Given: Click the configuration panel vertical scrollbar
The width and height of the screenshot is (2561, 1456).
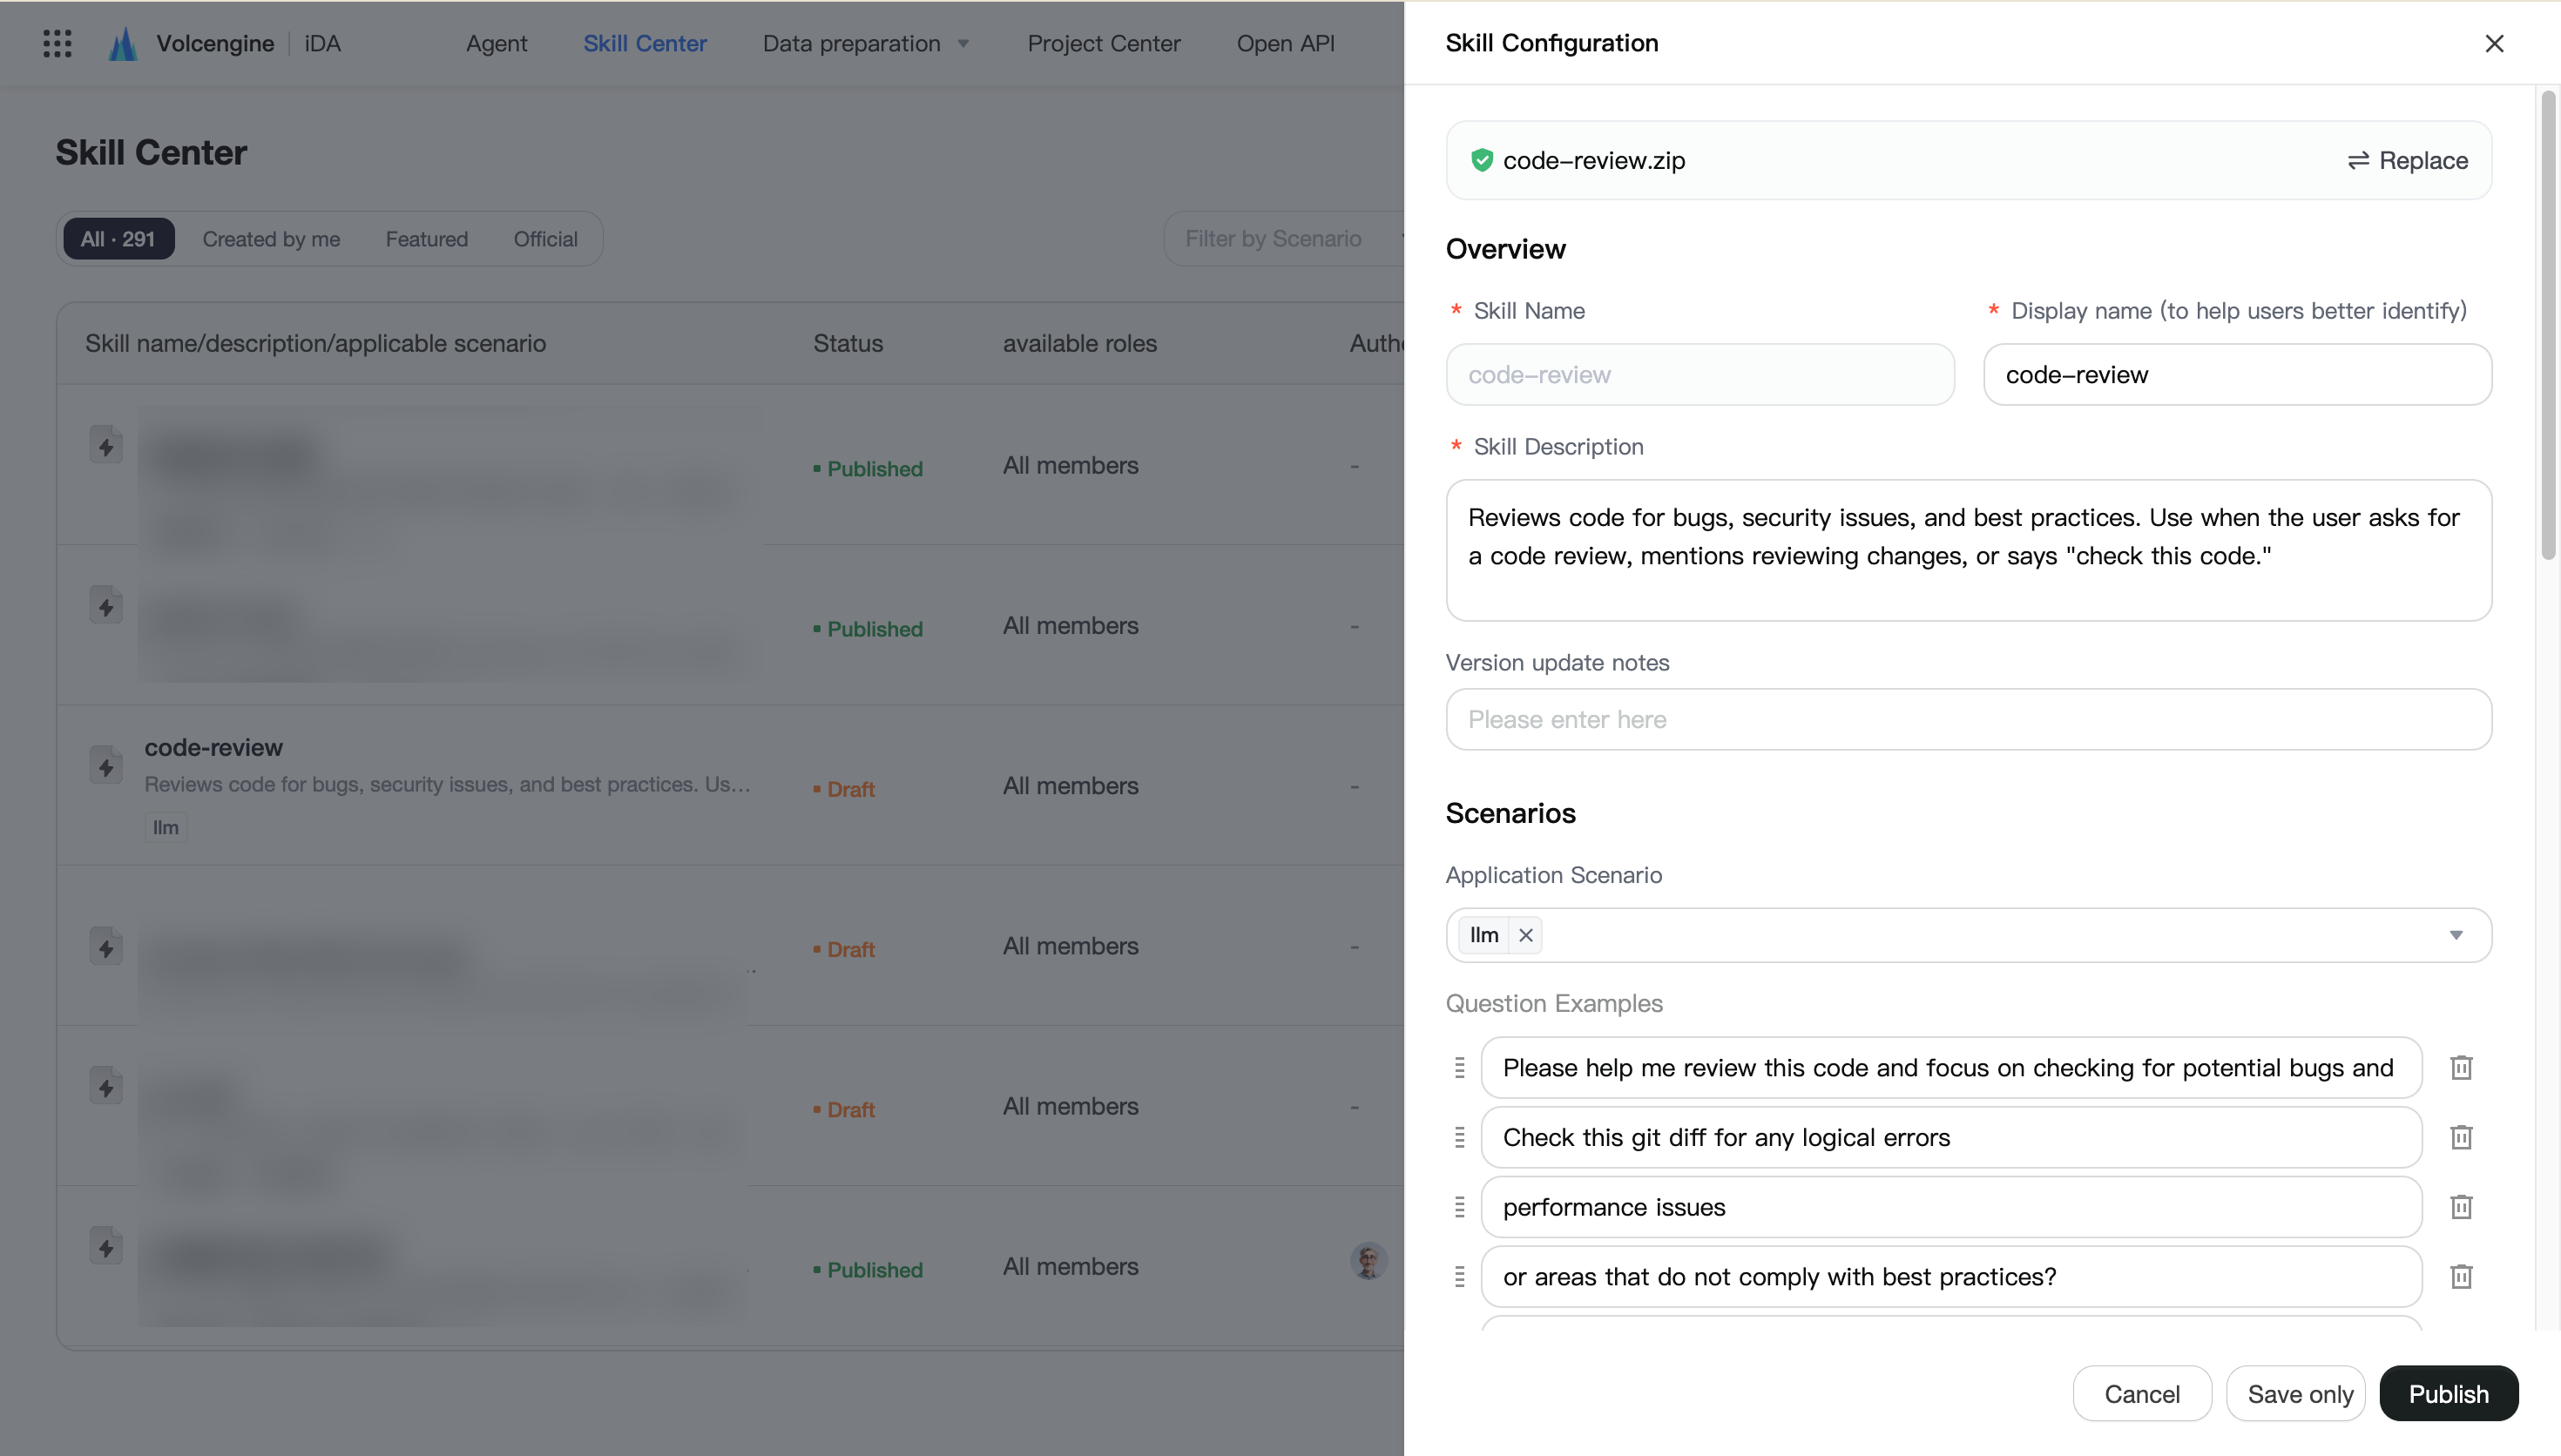Looking at the screenshot, I should [x=2548, y=326].
